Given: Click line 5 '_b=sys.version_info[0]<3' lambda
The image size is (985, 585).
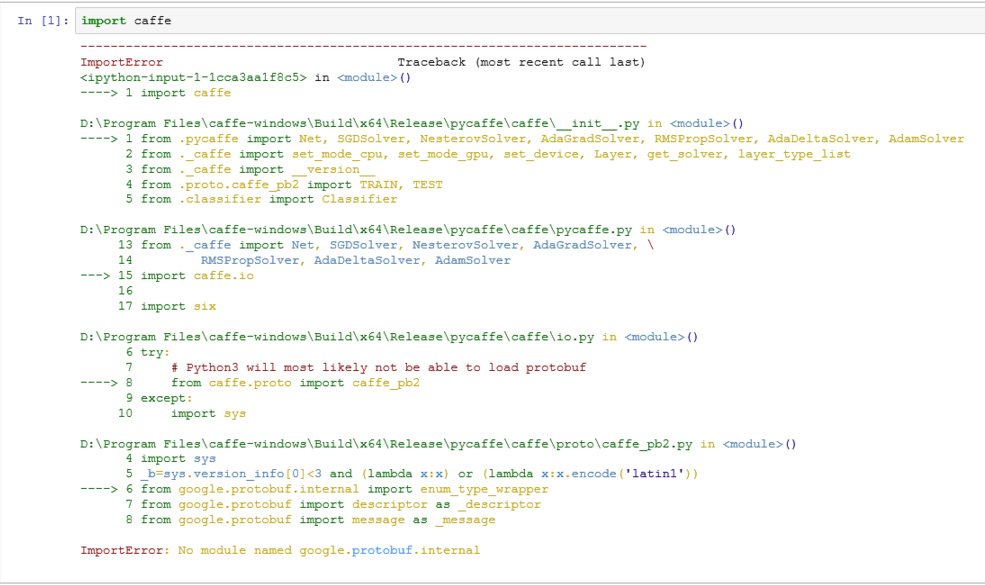Looking at the screenshot, I should pos(411,474).
